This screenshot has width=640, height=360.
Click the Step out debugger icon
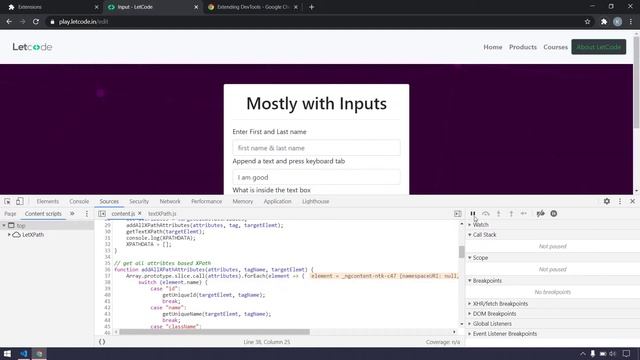511,213
